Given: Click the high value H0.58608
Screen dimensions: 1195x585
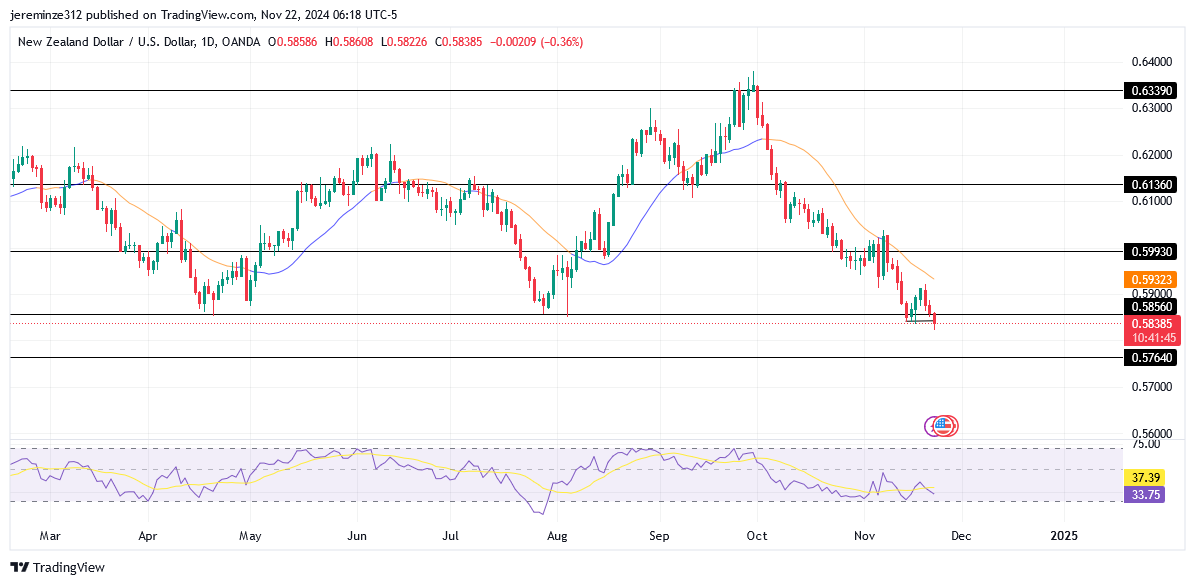Looking at the screenshot, I should 349,42.
